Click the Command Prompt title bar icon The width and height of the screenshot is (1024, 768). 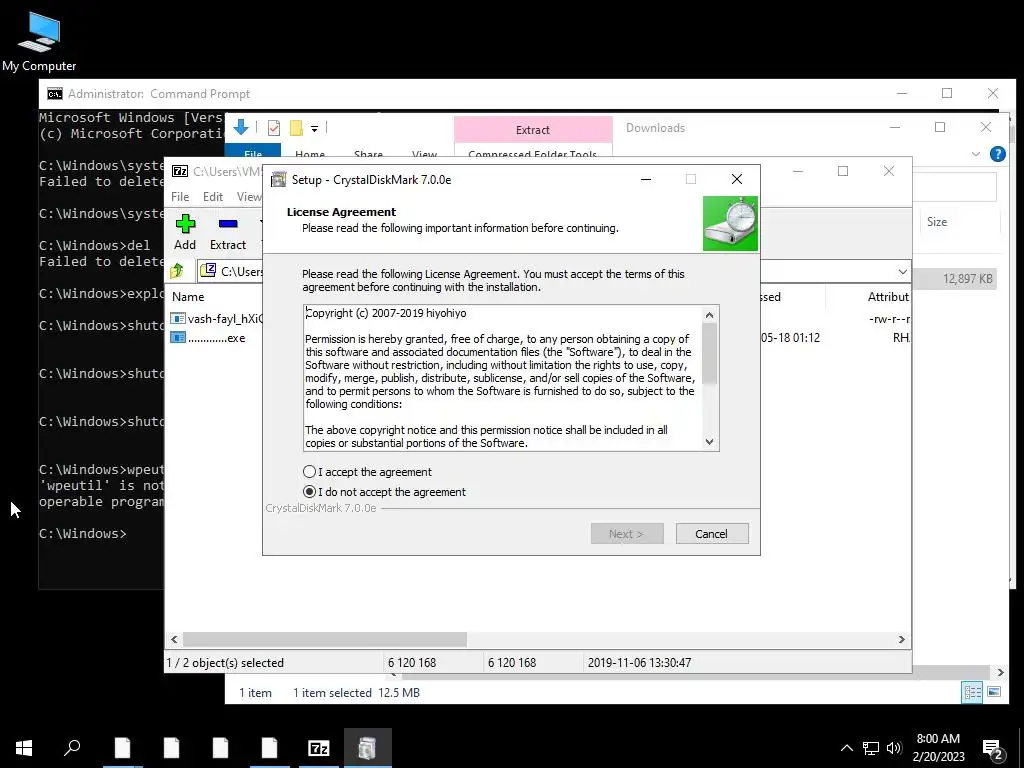[x=55, y=94]
